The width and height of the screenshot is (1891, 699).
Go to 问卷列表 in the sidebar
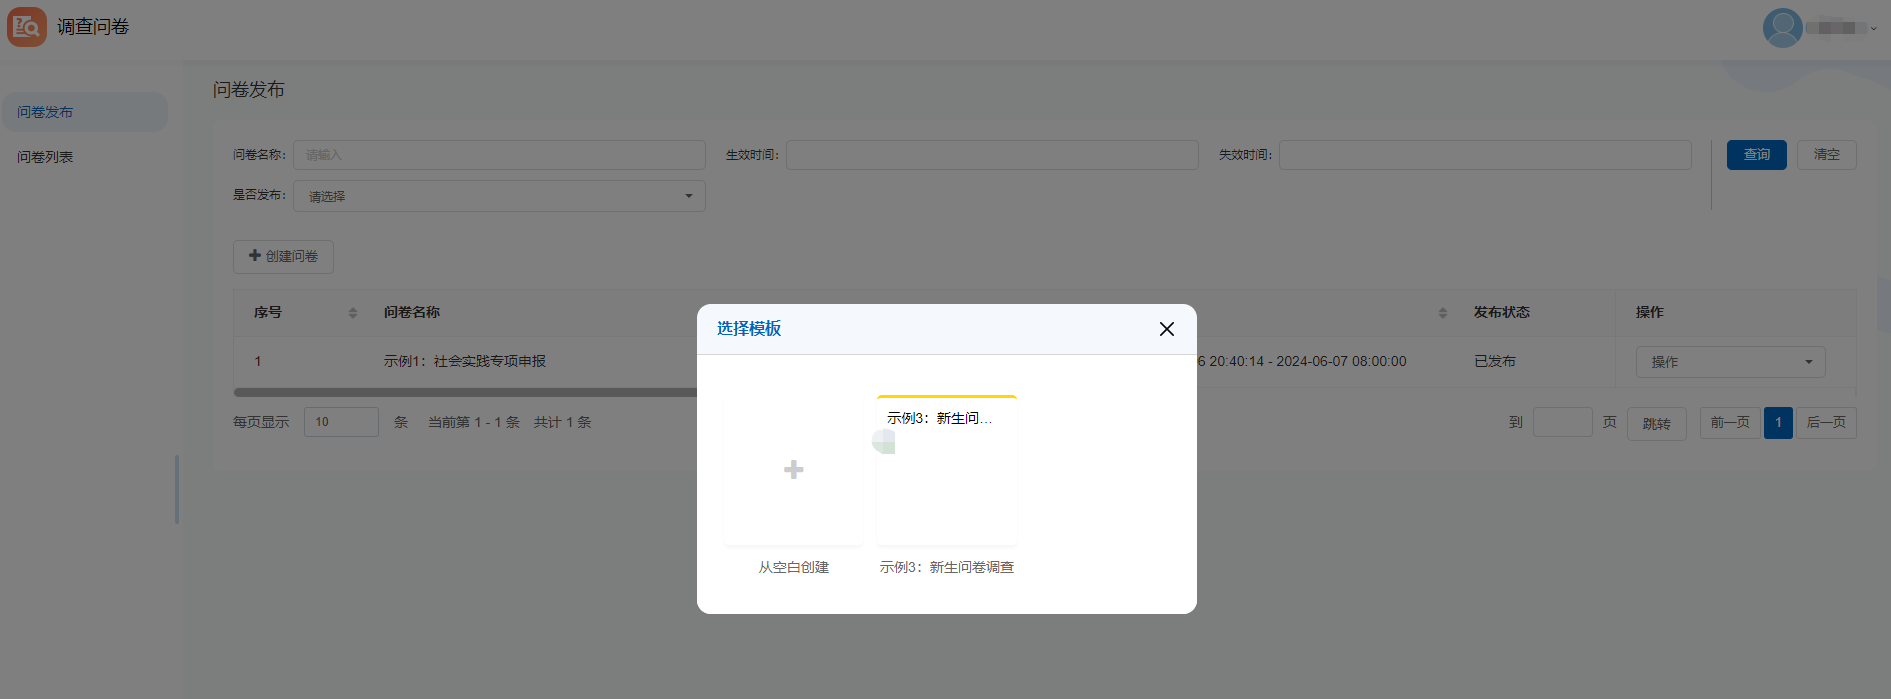[45, 157]
